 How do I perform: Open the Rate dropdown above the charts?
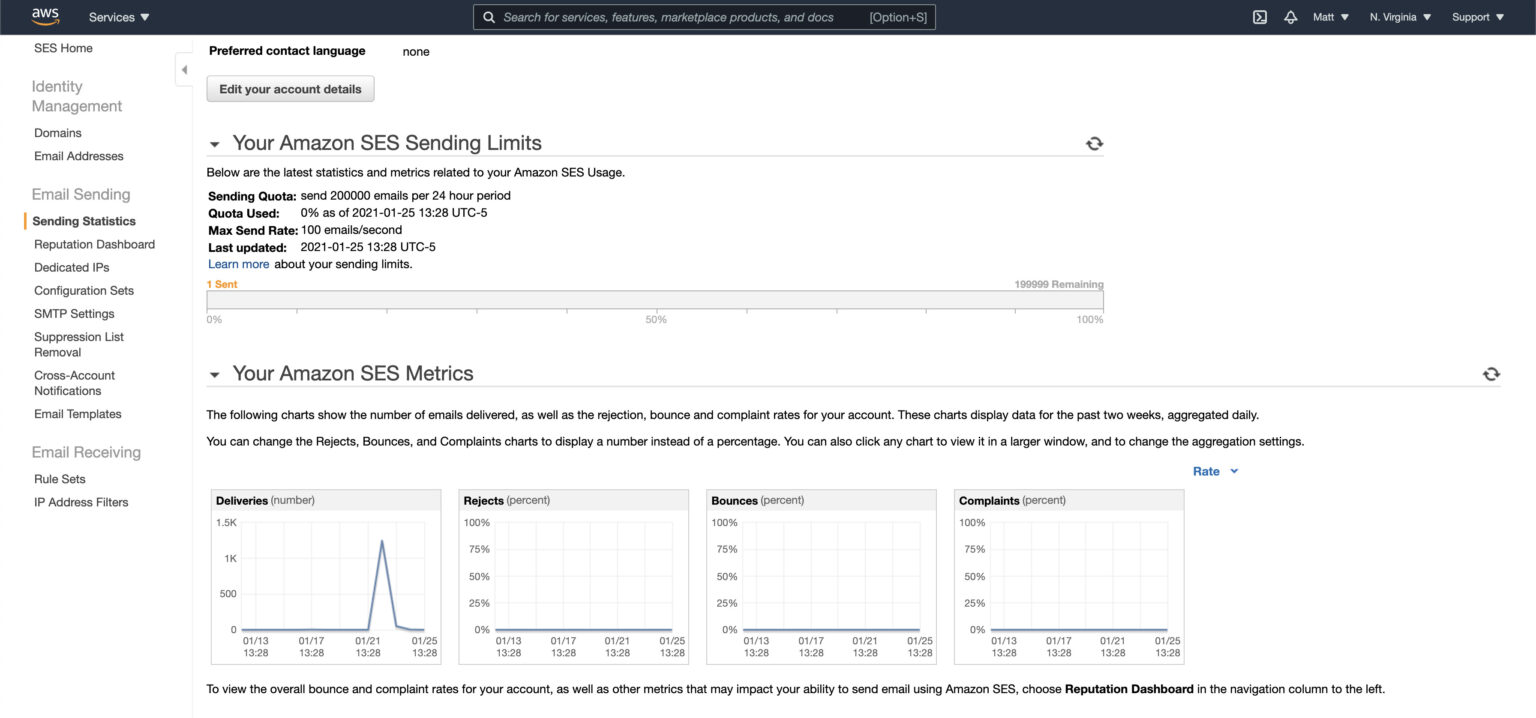pos(1214,471)
